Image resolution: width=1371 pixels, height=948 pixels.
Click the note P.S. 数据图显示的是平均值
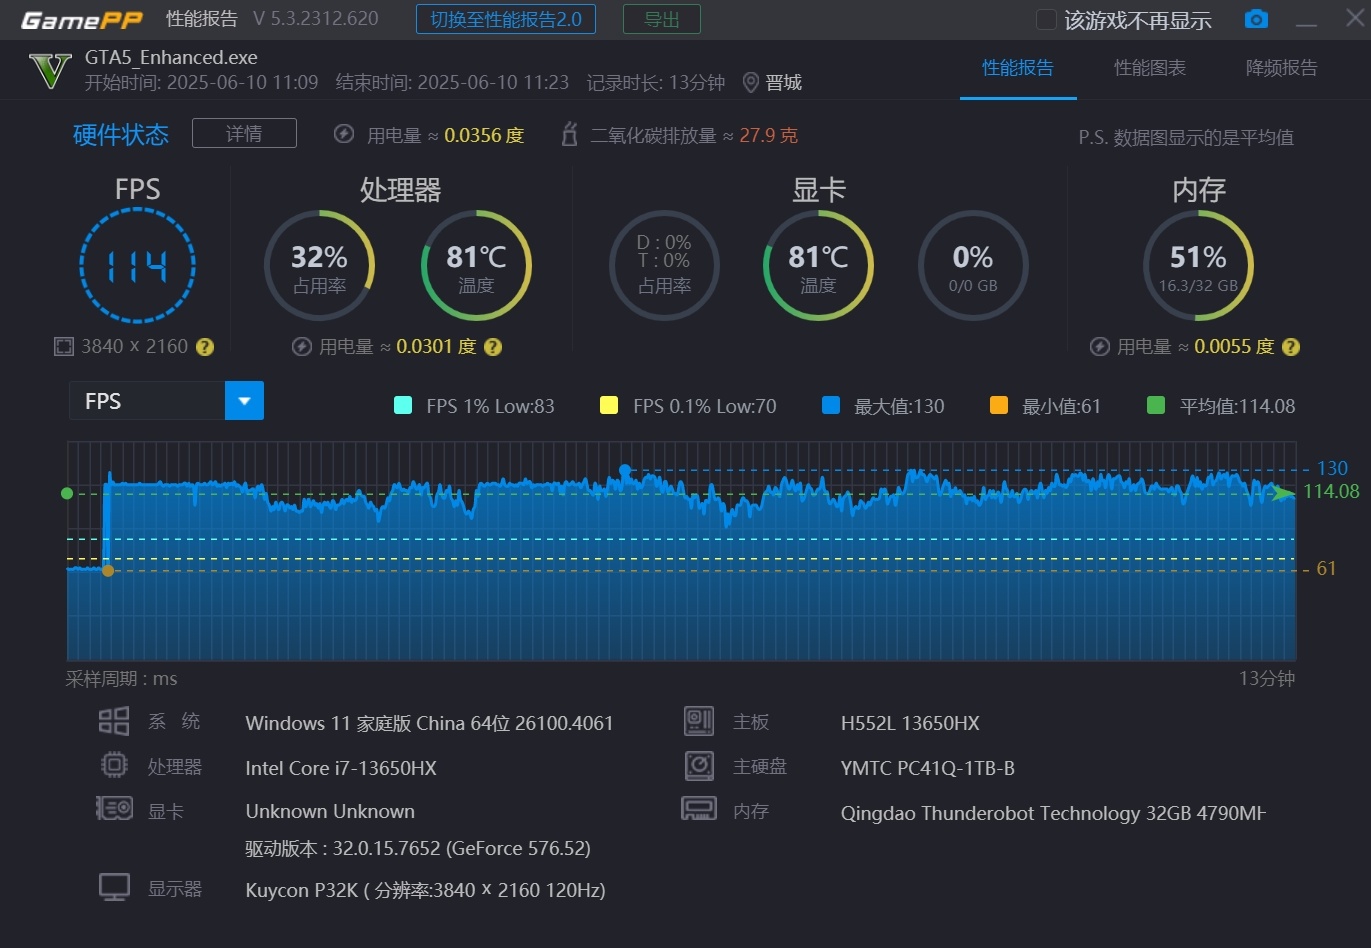coord(1186,138)
